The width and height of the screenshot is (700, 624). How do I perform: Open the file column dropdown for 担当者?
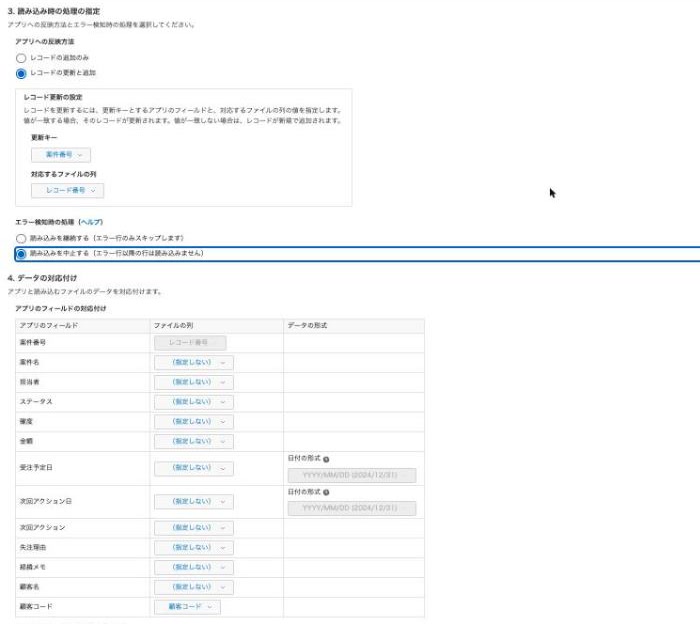194,382
